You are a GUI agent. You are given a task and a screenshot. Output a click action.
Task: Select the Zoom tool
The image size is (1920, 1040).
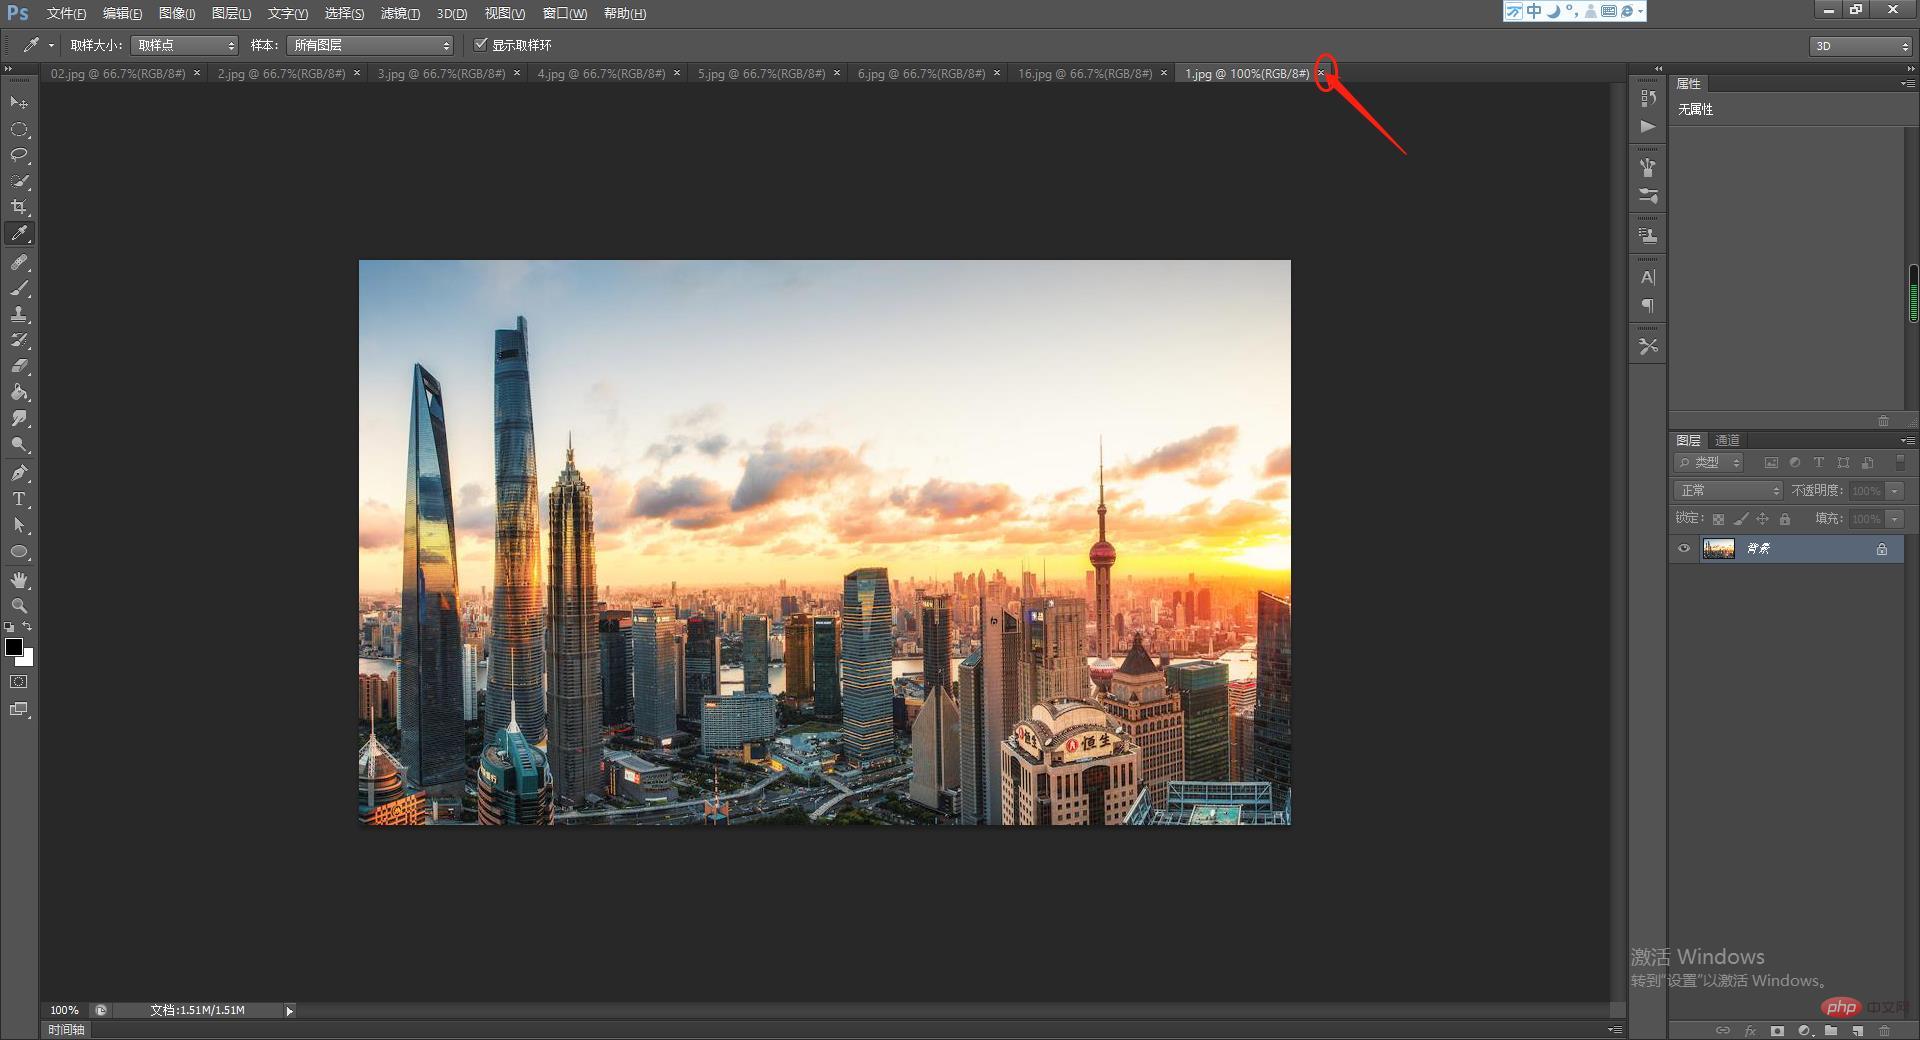coord(19,606)
